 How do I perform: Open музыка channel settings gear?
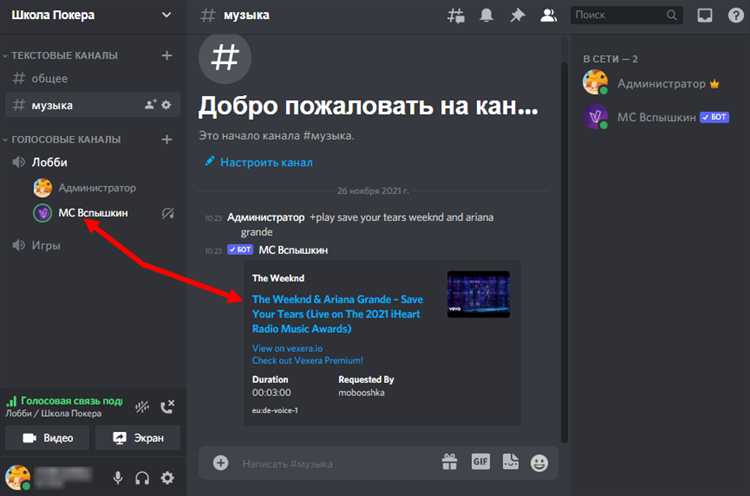[x=166, y=104]
